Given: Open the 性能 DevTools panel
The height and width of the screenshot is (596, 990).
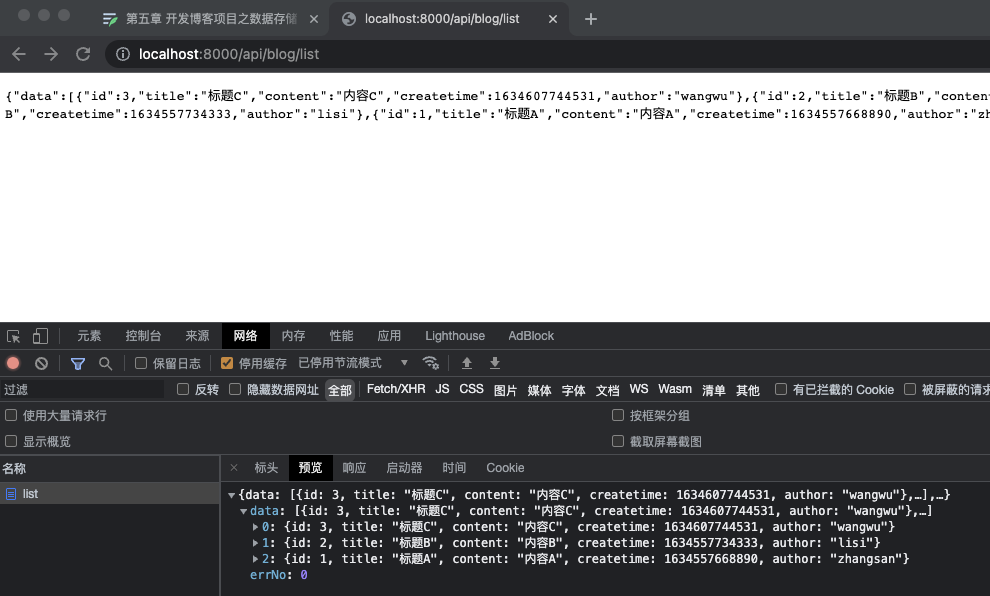Looking at the screenshot, I should point(341,336).
